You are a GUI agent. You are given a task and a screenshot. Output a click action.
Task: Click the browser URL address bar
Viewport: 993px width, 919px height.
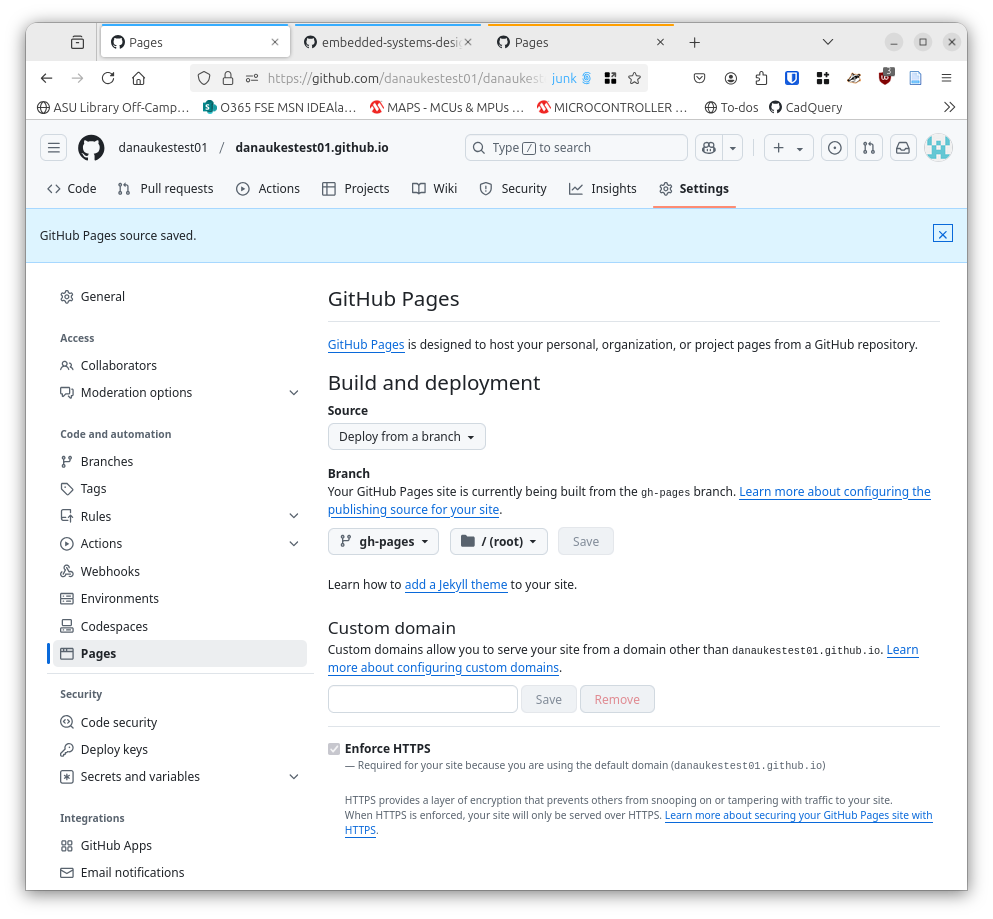click(x=405, y=78)
